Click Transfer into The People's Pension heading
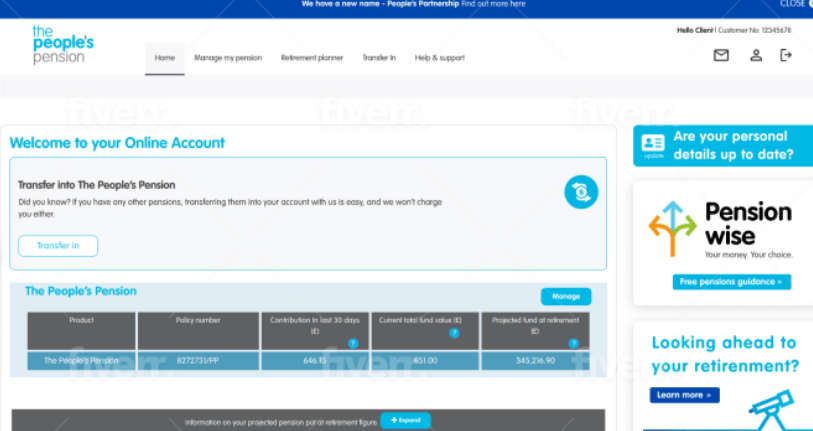 pyautogui.click(x=96, y=185)
